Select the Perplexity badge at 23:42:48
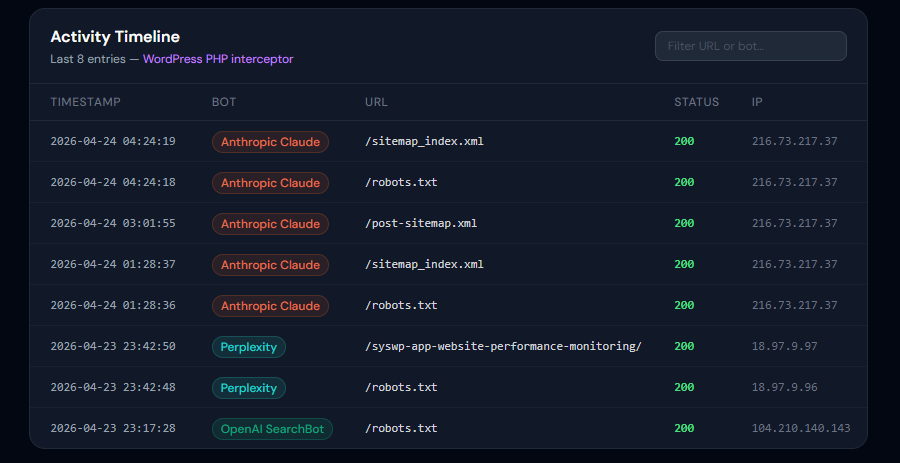900x463 pixels. (x=249, y=388)
